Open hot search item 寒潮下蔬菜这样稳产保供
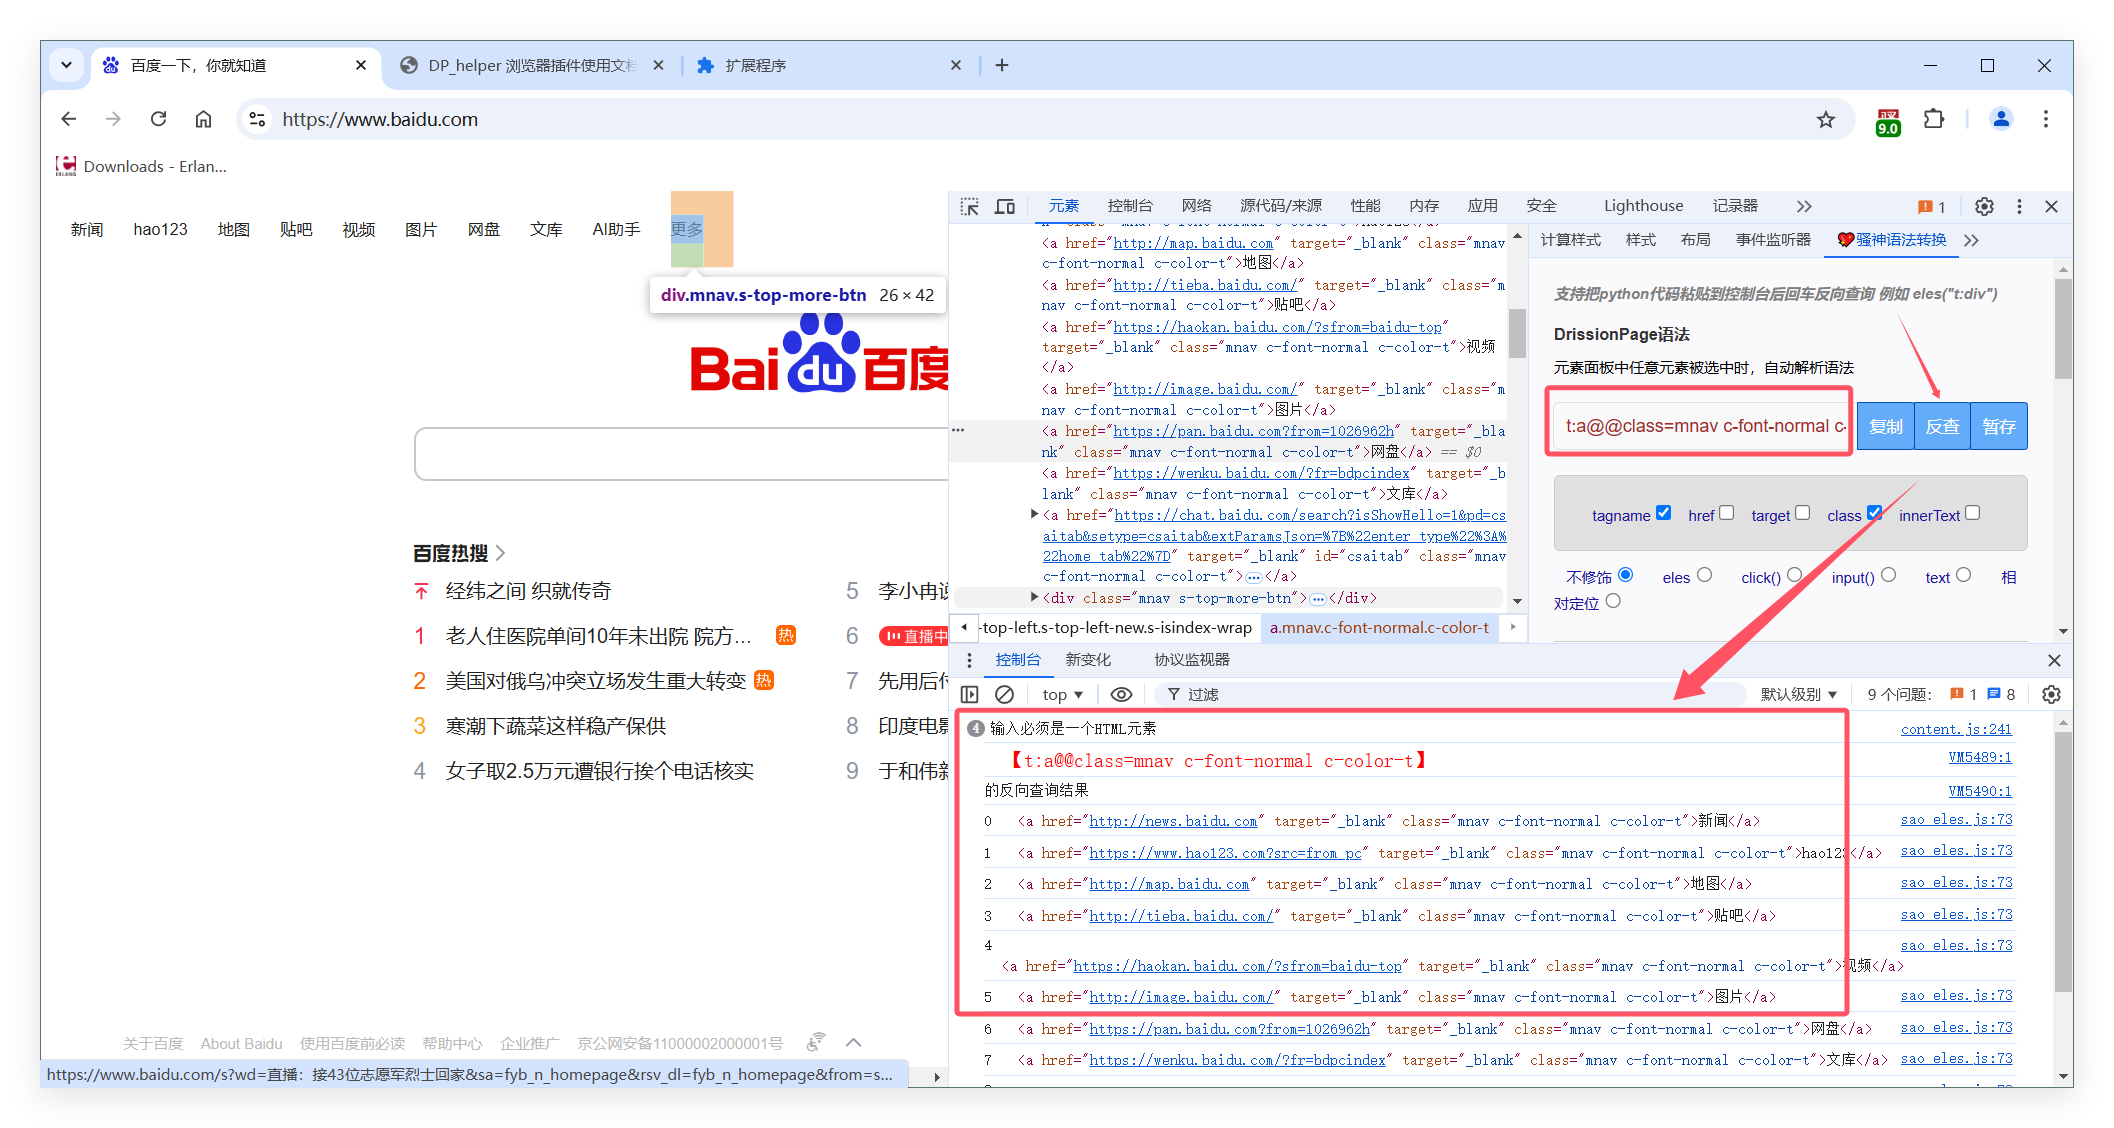Image resolution: width=2114 pixels, height=1128 pixels. 556,726
